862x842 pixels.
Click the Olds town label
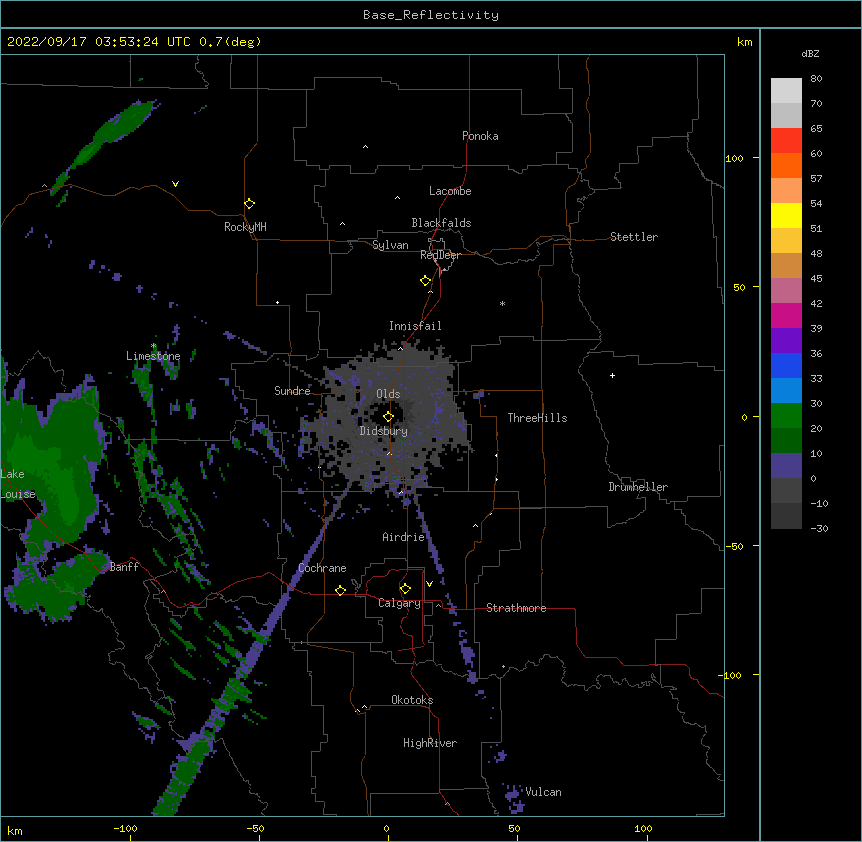[388, 394]
